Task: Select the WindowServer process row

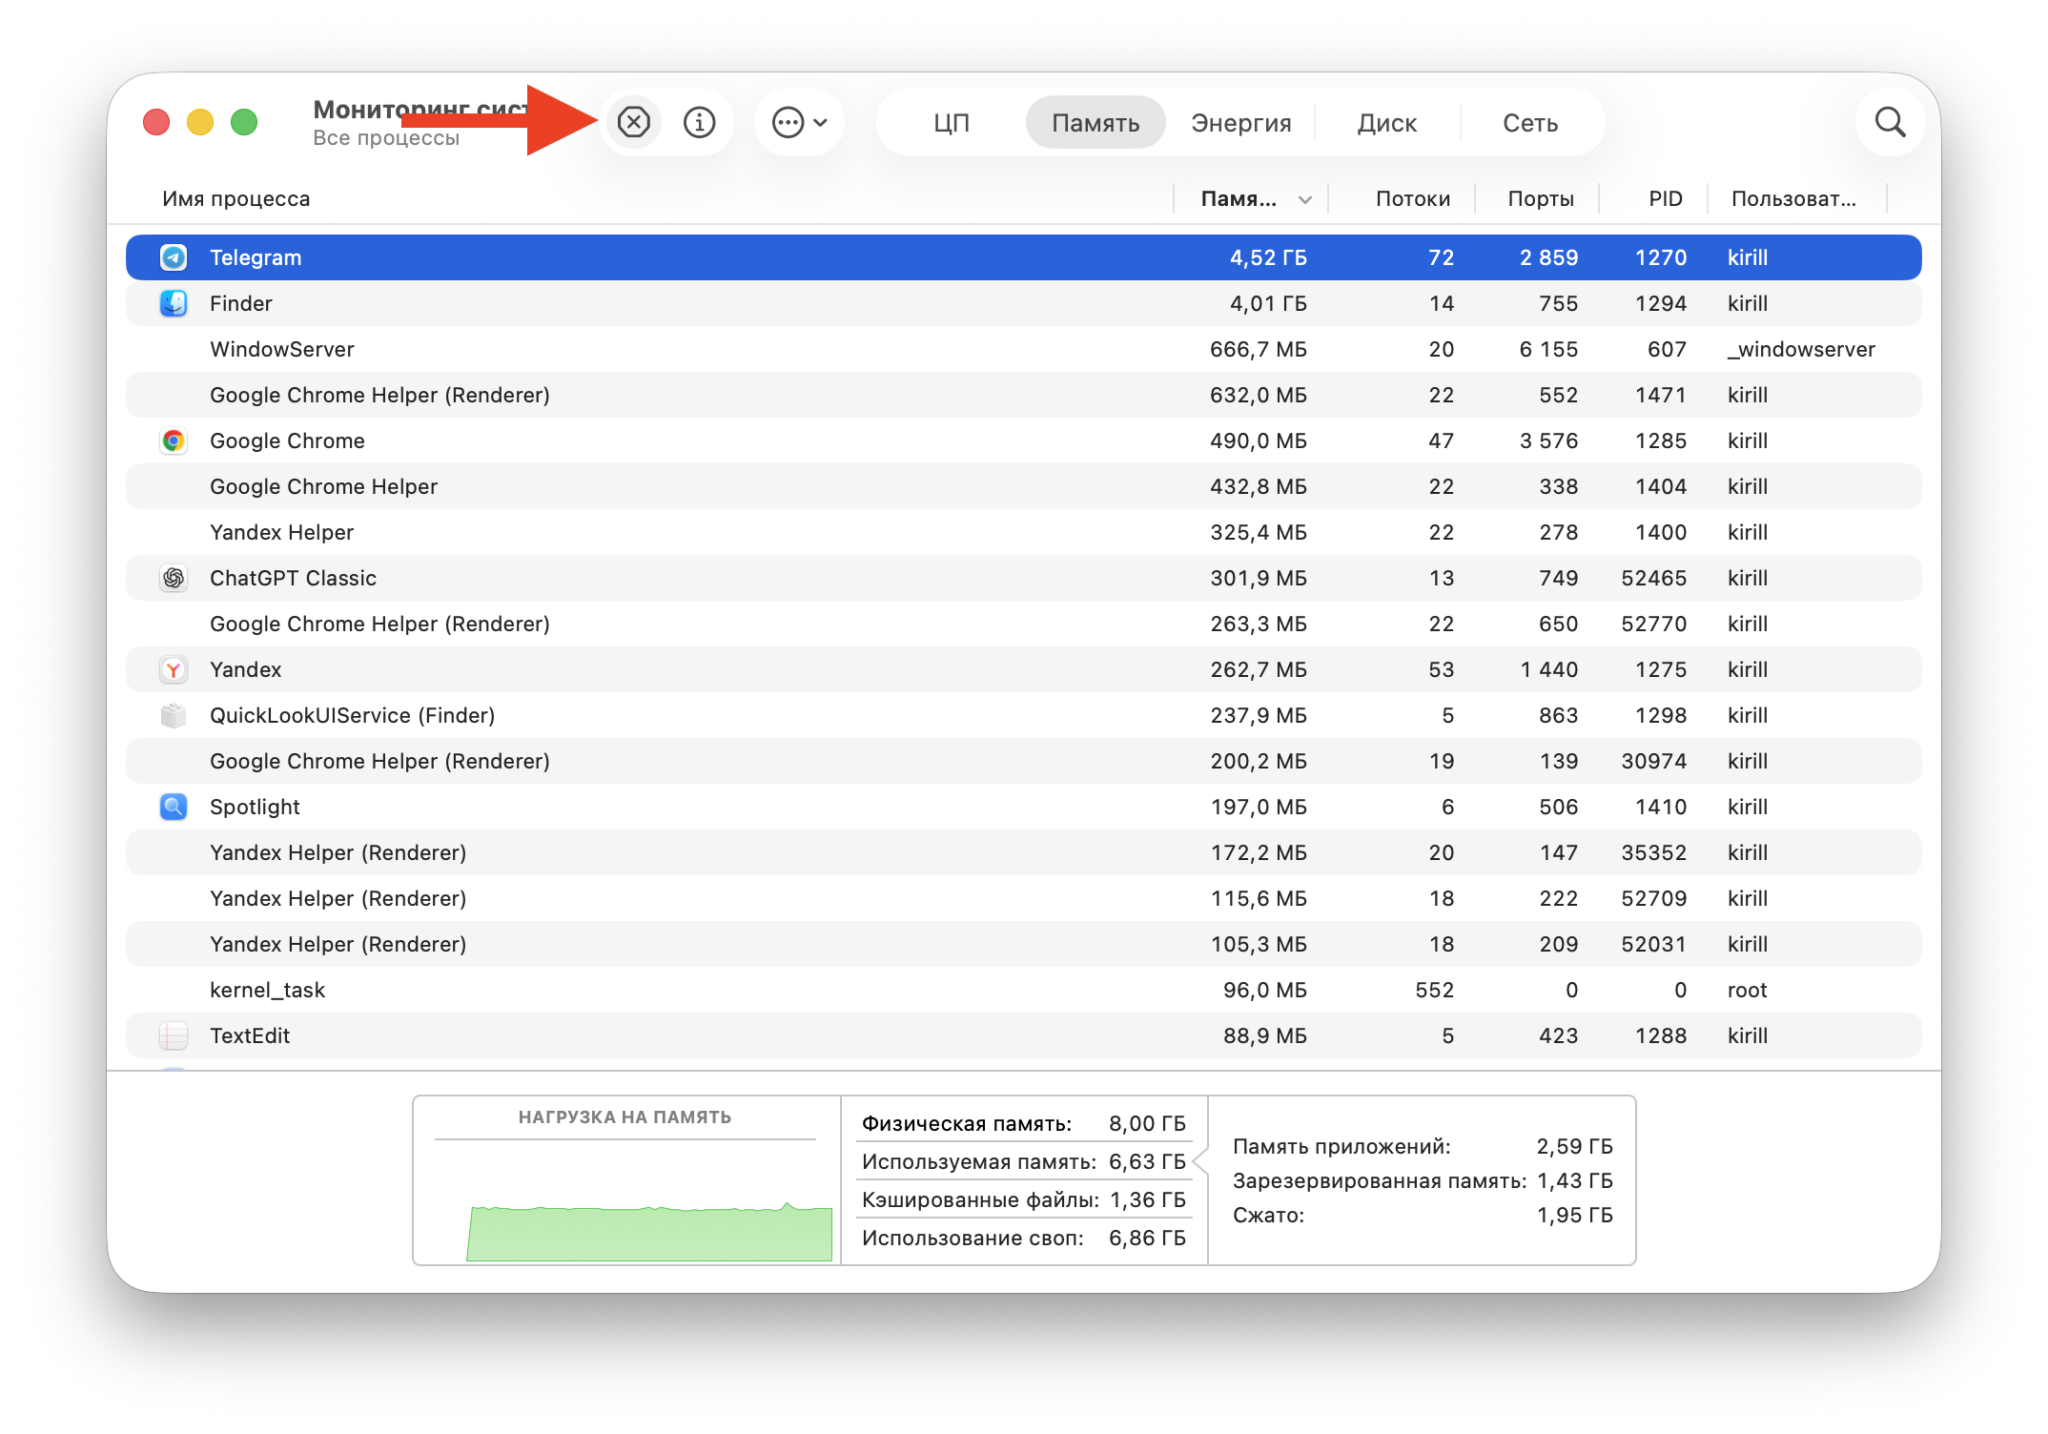Action: point(1023,349)
